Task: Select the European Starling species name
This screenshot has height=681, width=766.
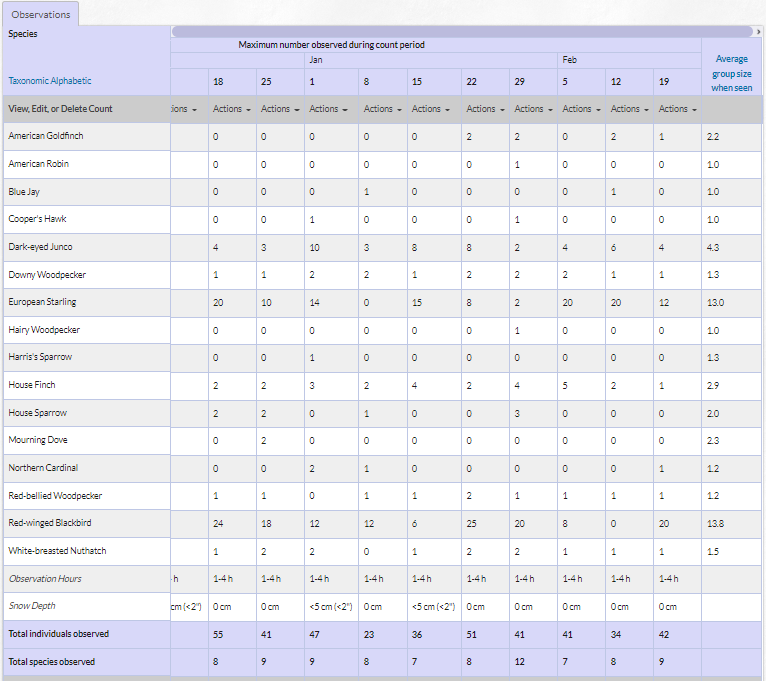Action: point(42,302)
